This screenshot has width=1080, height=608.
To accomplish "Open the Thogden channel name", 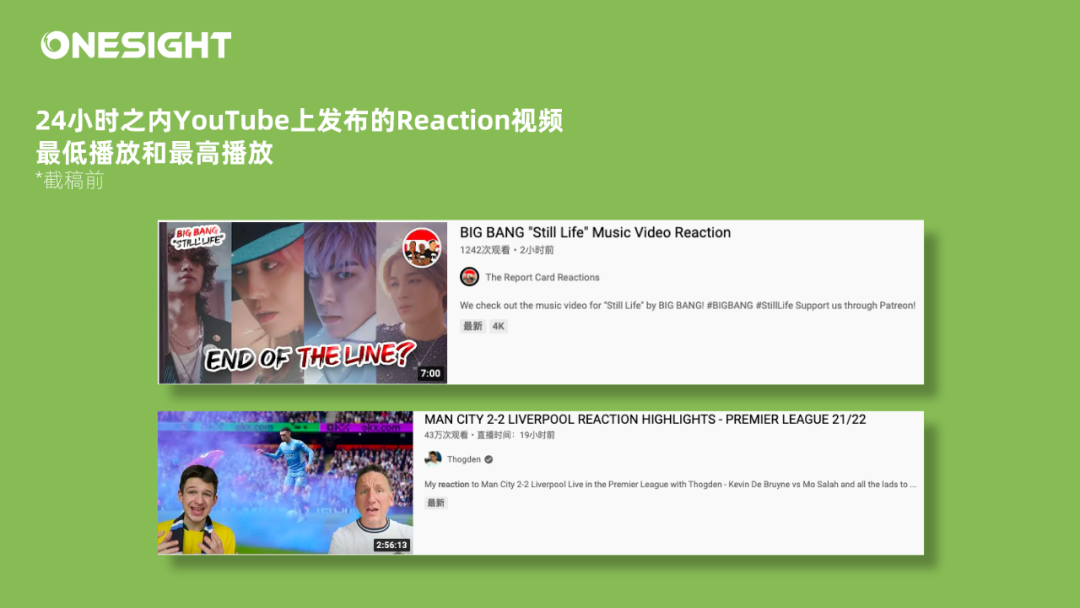I will 464,459.
